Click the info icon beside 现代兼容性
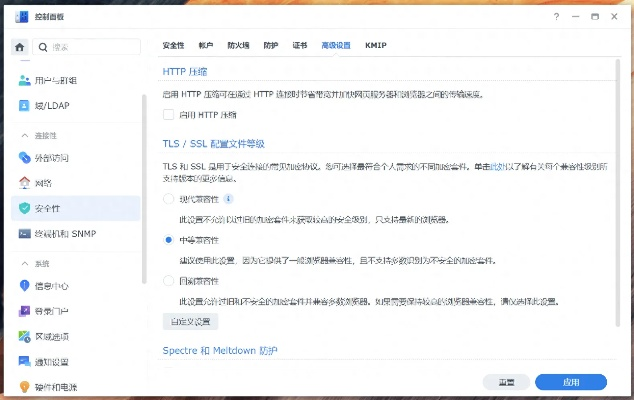Viewport: 634px width, 400px height. [228, 199]
